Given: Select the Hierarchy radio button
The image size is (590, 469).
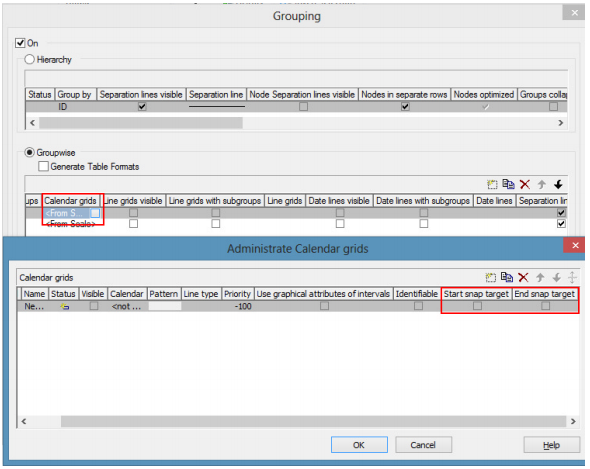Looking at the screenshot, I should (x=29, y=59).
